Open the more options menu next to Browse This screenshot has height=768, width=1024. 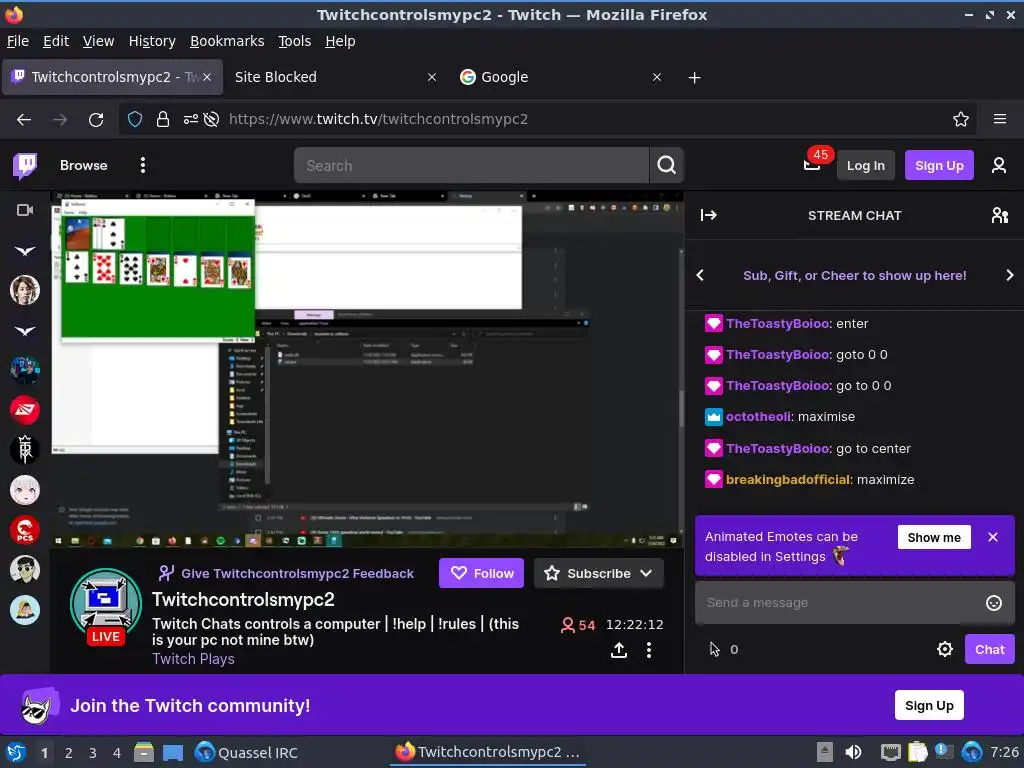click(142, 165)
